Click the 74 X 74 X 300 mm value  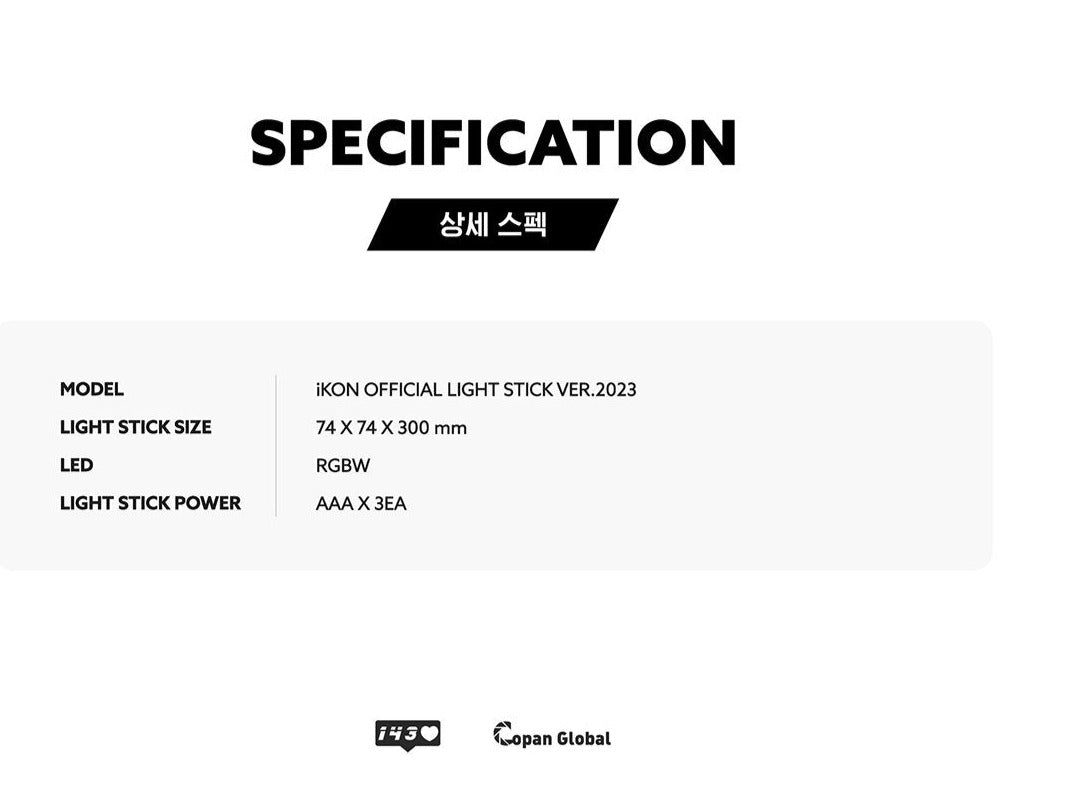[391, 428]
